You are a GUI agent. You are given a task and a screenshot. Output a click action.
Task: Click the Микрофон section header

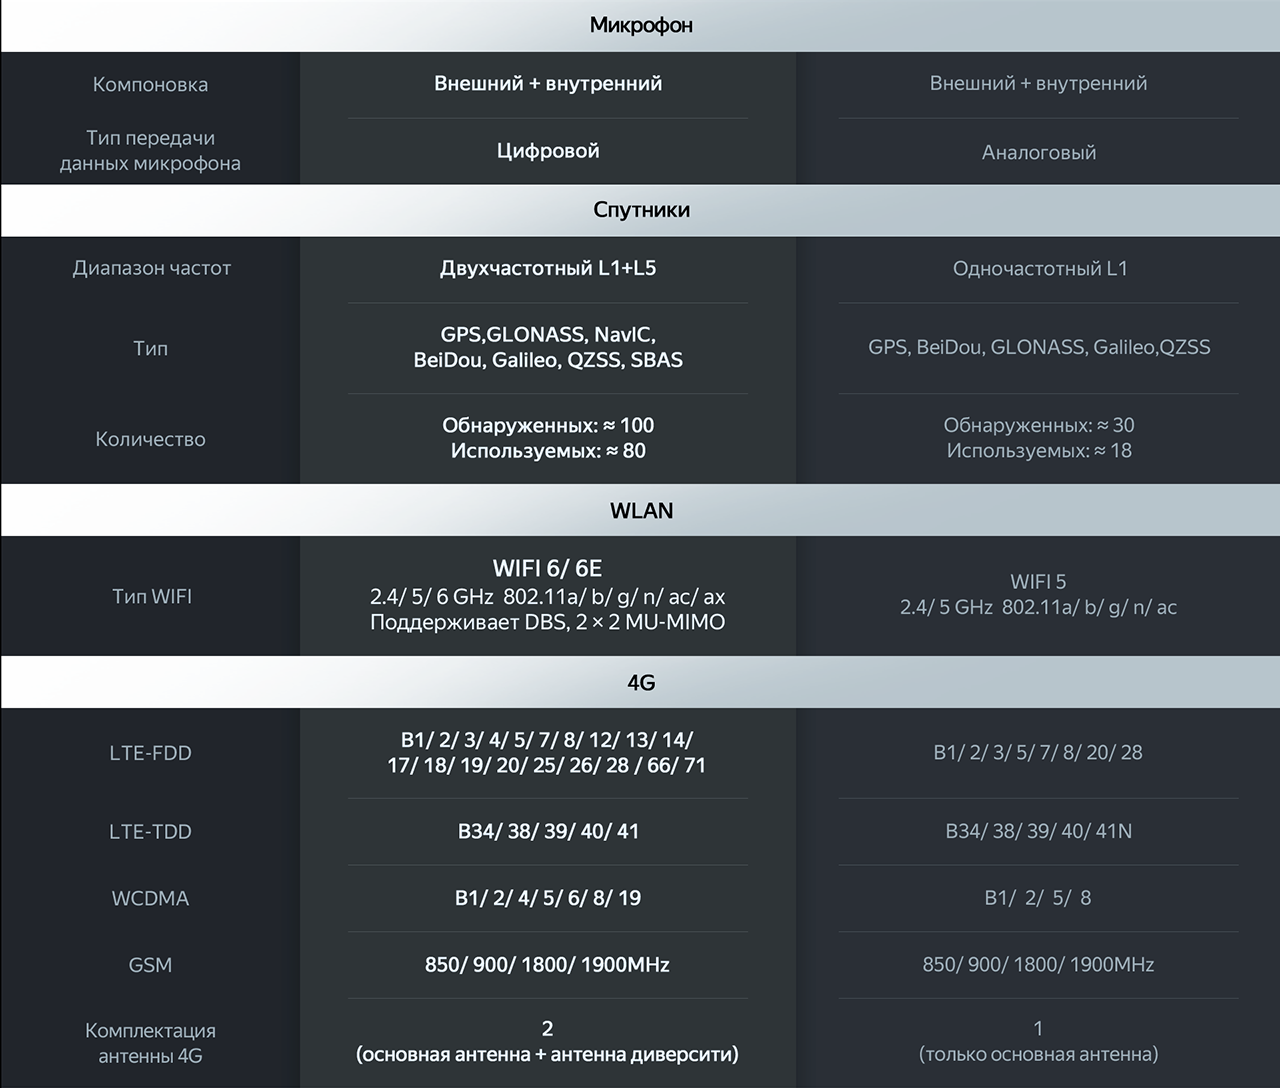tap(640, 25)
